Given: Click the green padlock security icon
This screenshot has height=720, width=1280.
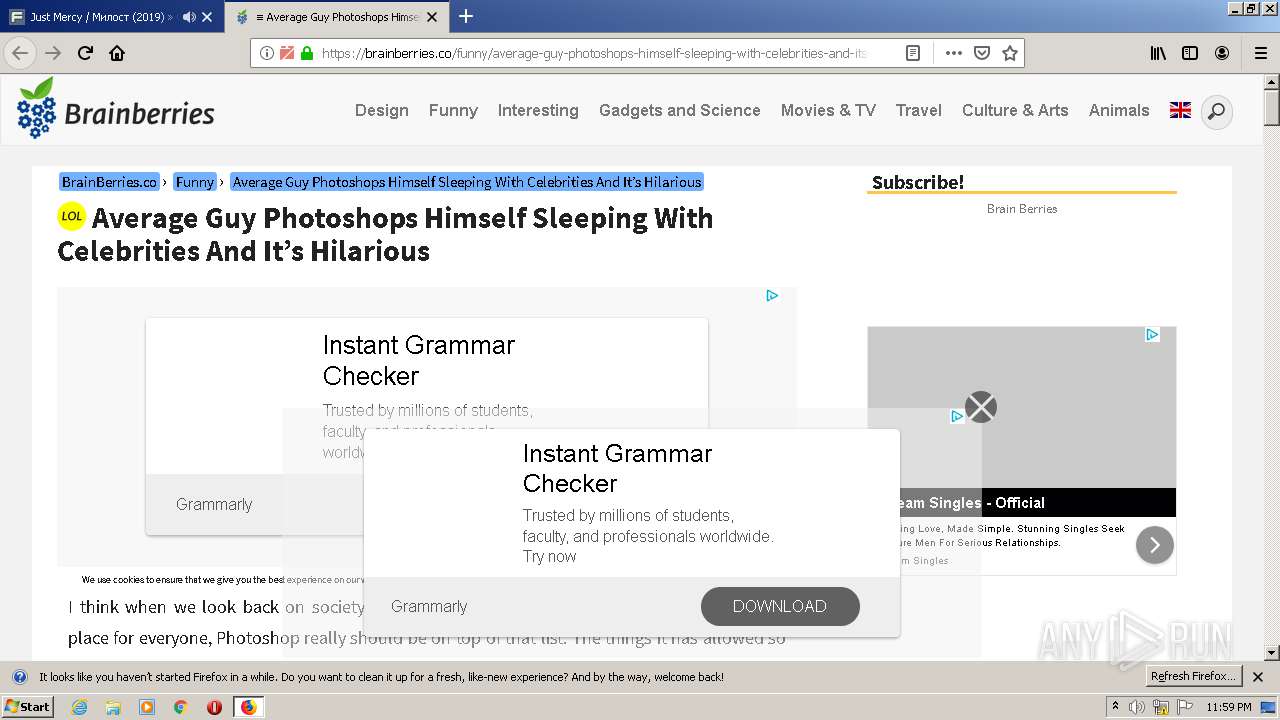Looking at the screenshot, I should coord(307,53).
